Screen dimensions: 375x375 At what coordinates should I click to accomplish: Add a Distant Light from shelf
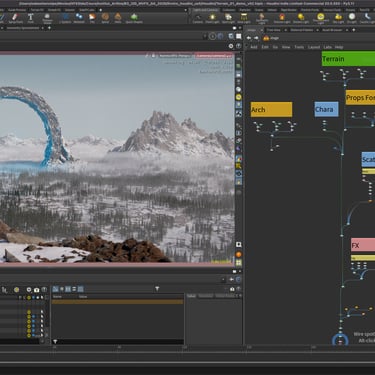301,18
